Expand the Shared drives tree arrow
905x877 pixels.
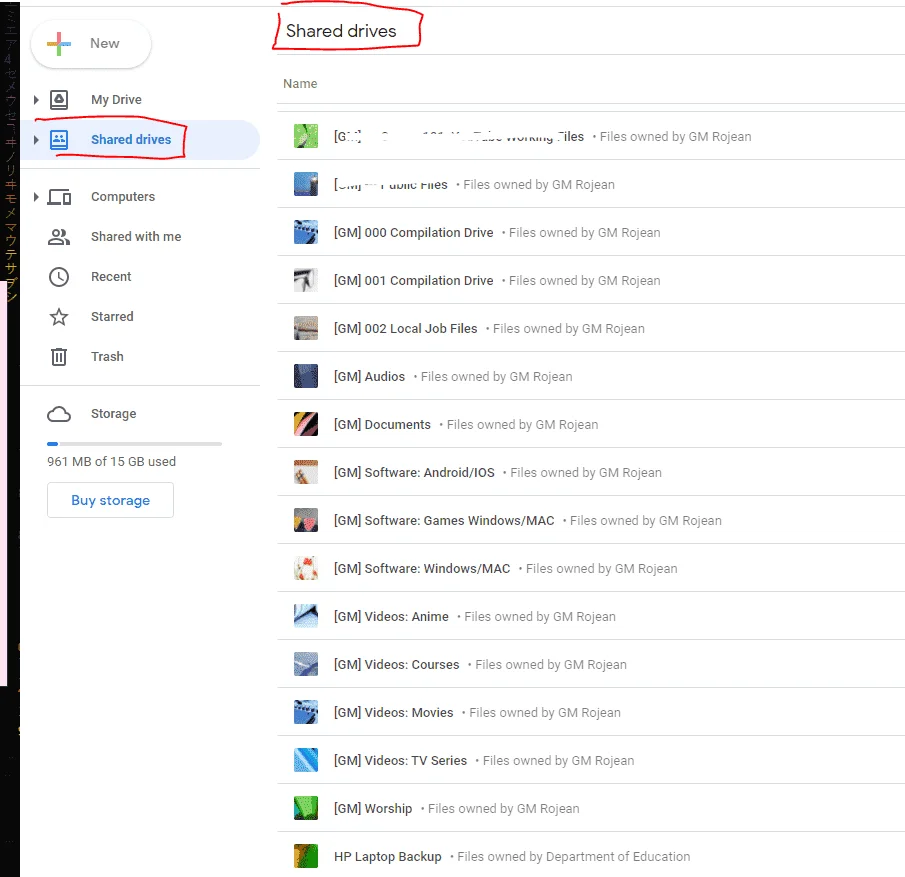click(x=36, y=140)
